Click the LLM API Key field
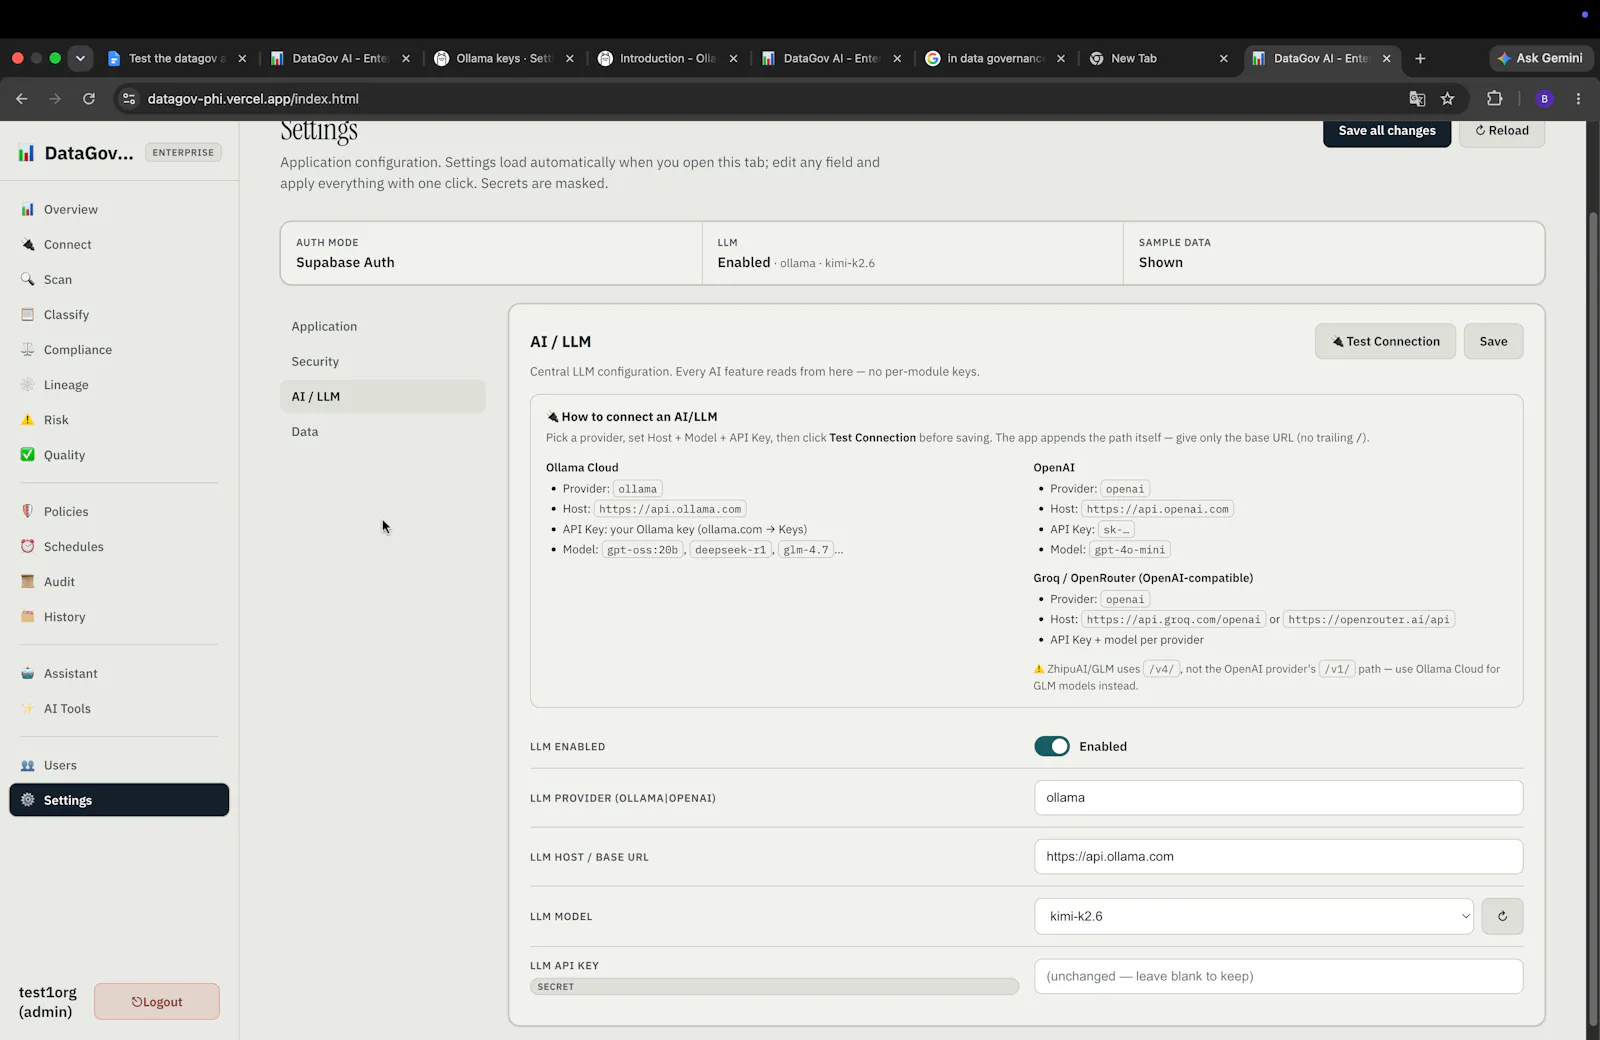The height and width of the screenshot is (1040, 1600). [1278, 976]
